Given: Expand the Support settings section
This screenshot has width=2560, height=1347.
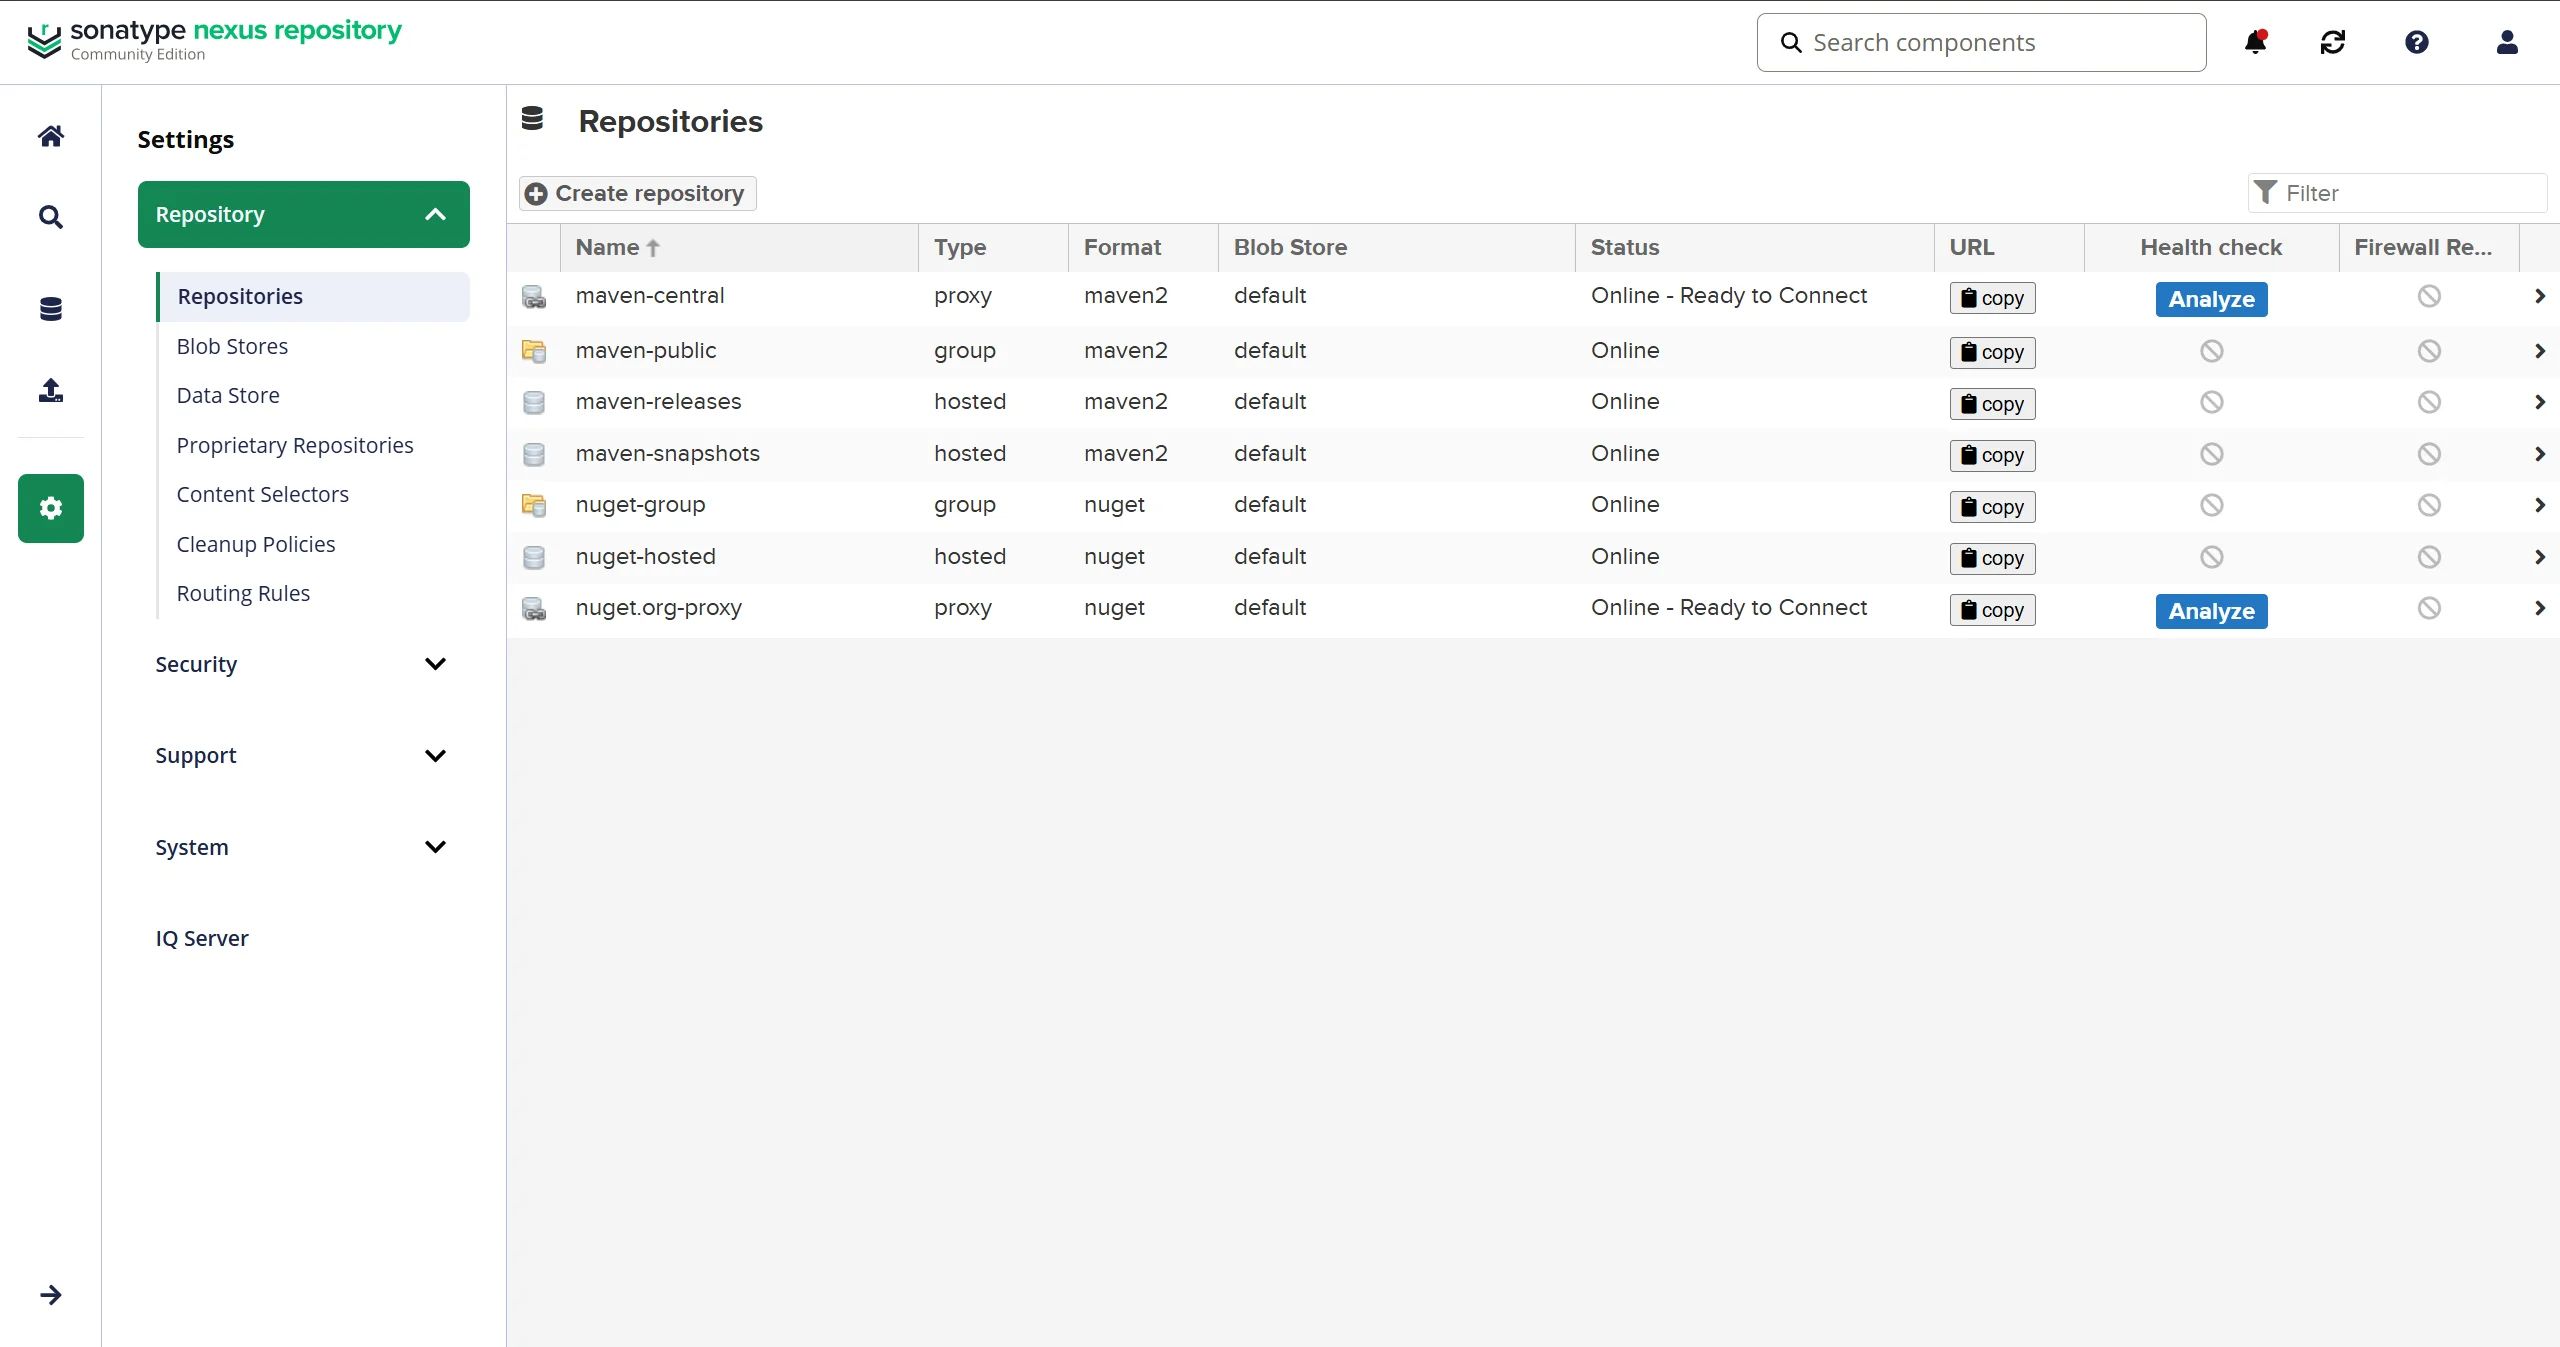Looking at the screenshot, I should (304, 755).
